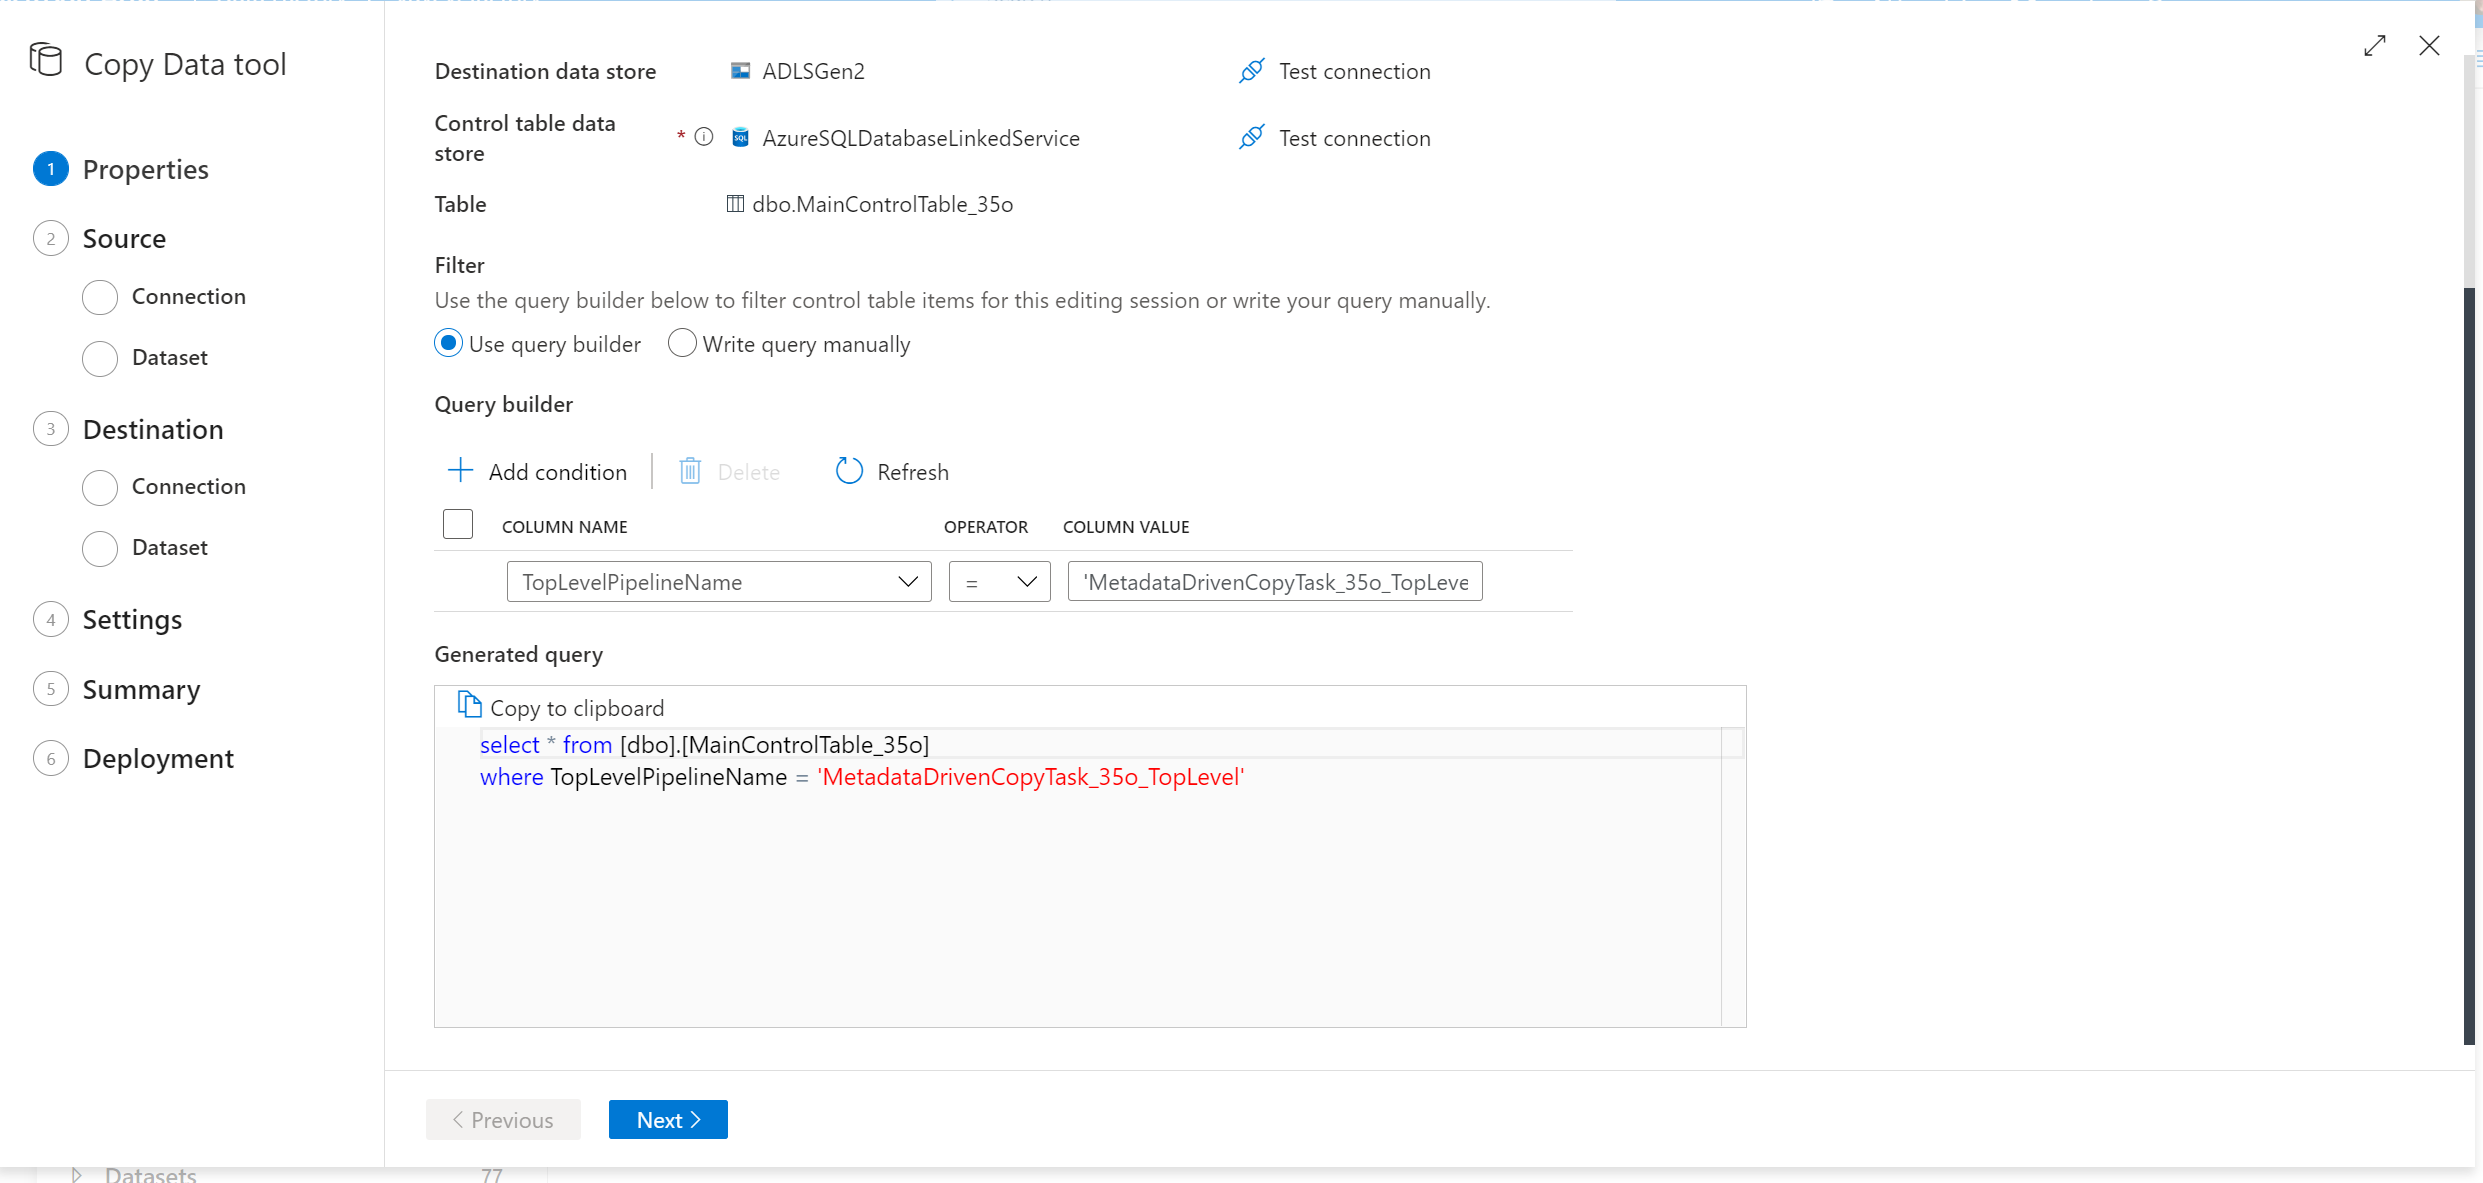Navigate to the Source tab

click(x=124, y=238)
